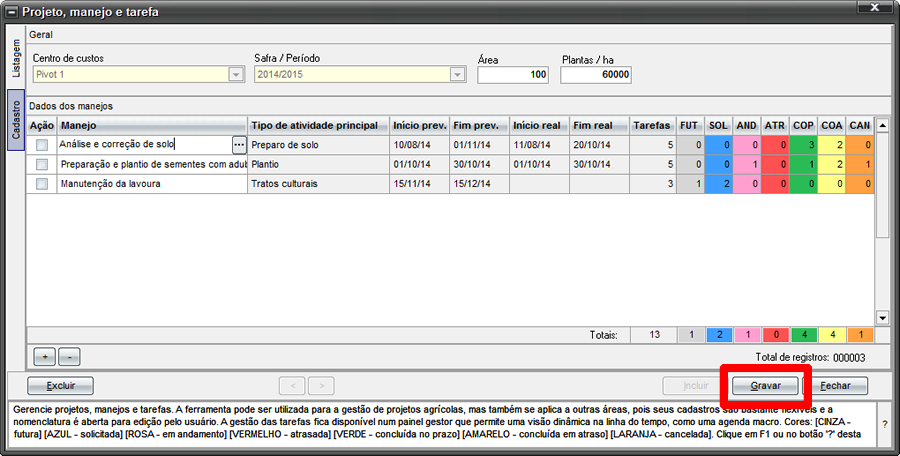Toggle checkbox for Preparação e plantio row

(x=41, y=164)
